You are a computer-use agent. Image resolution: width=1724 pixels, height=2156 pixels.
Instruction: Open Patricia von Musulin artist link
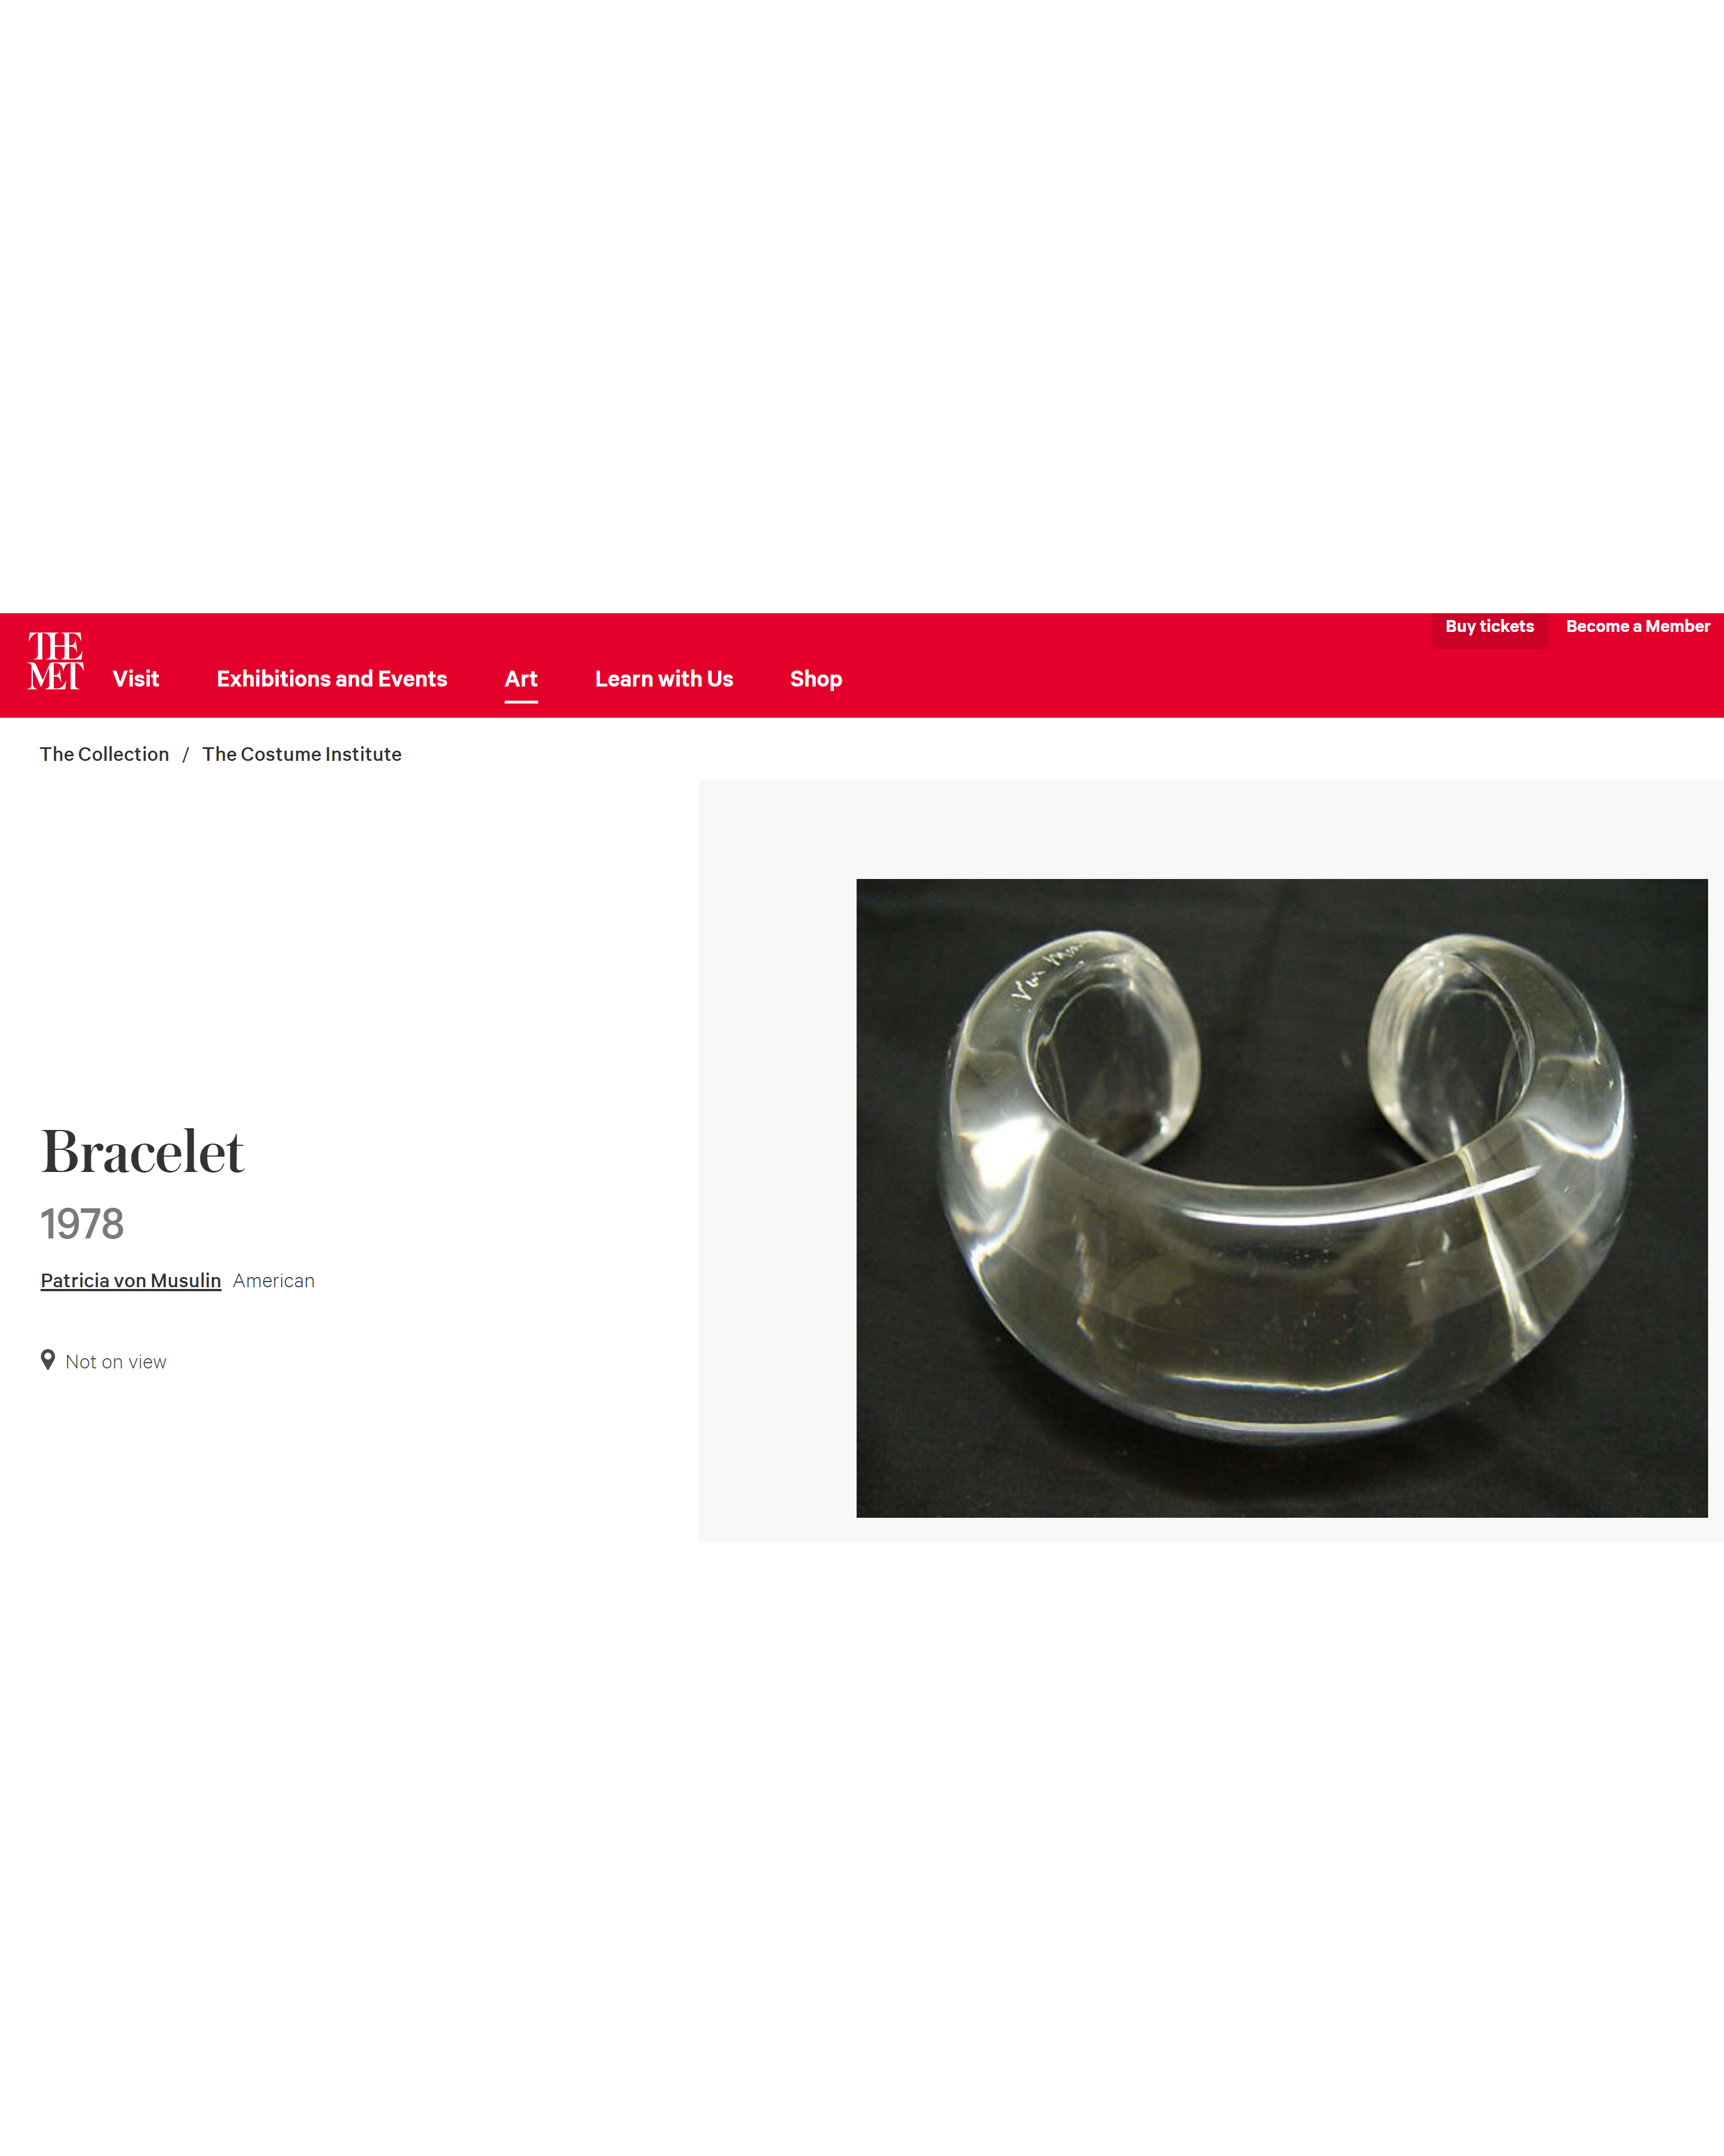pyautogui.click(x=130, y=1280)
